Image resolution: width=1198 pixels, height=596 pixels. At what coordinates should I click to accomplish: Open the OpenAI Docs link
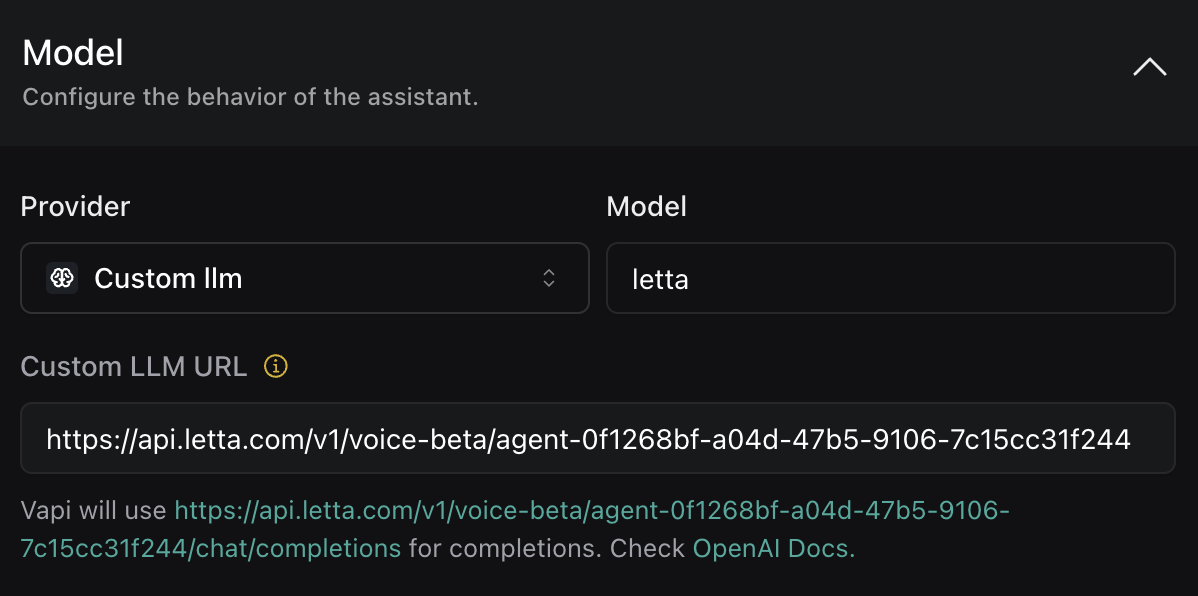(773, 548)
